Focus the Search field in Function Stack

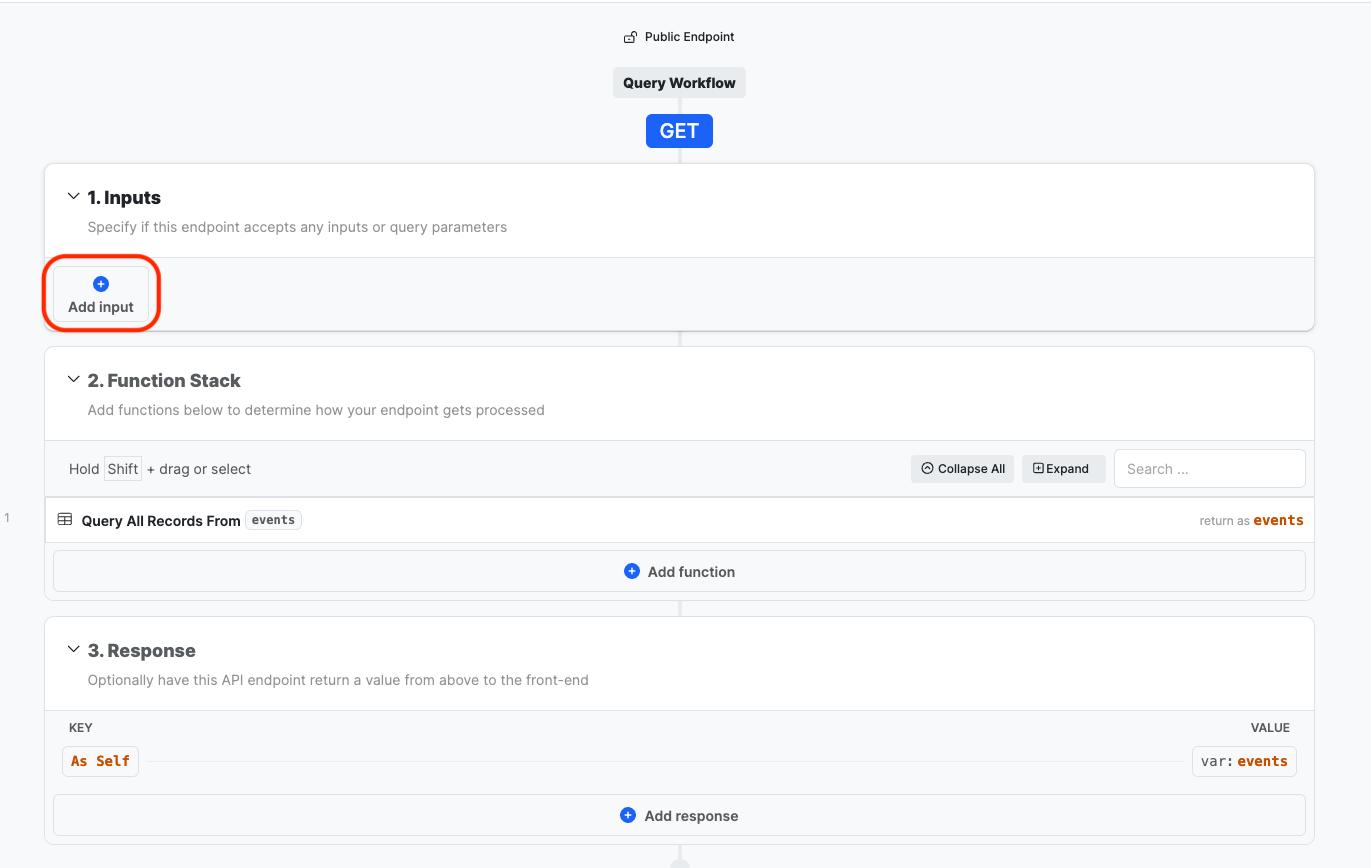tap(1209, 469)
